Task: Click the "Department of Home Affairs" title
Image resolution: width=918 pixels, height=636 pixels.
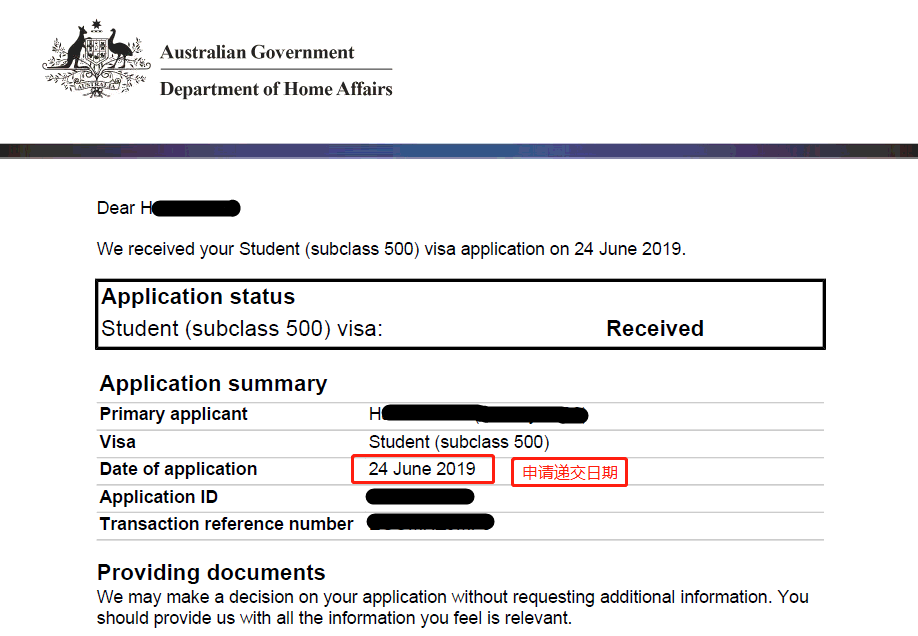Action: [x=276, y=89]
